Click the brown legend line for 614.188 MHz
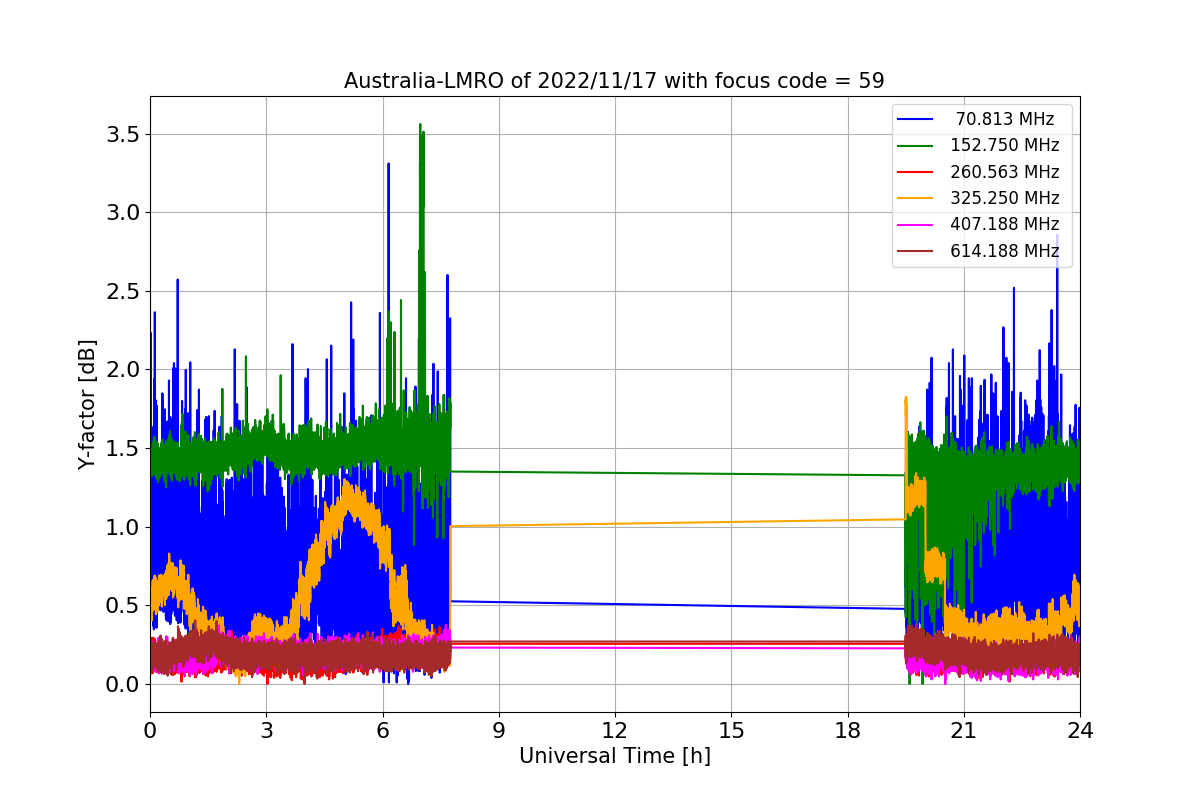The image size is (1200, 800). point(917,251)
